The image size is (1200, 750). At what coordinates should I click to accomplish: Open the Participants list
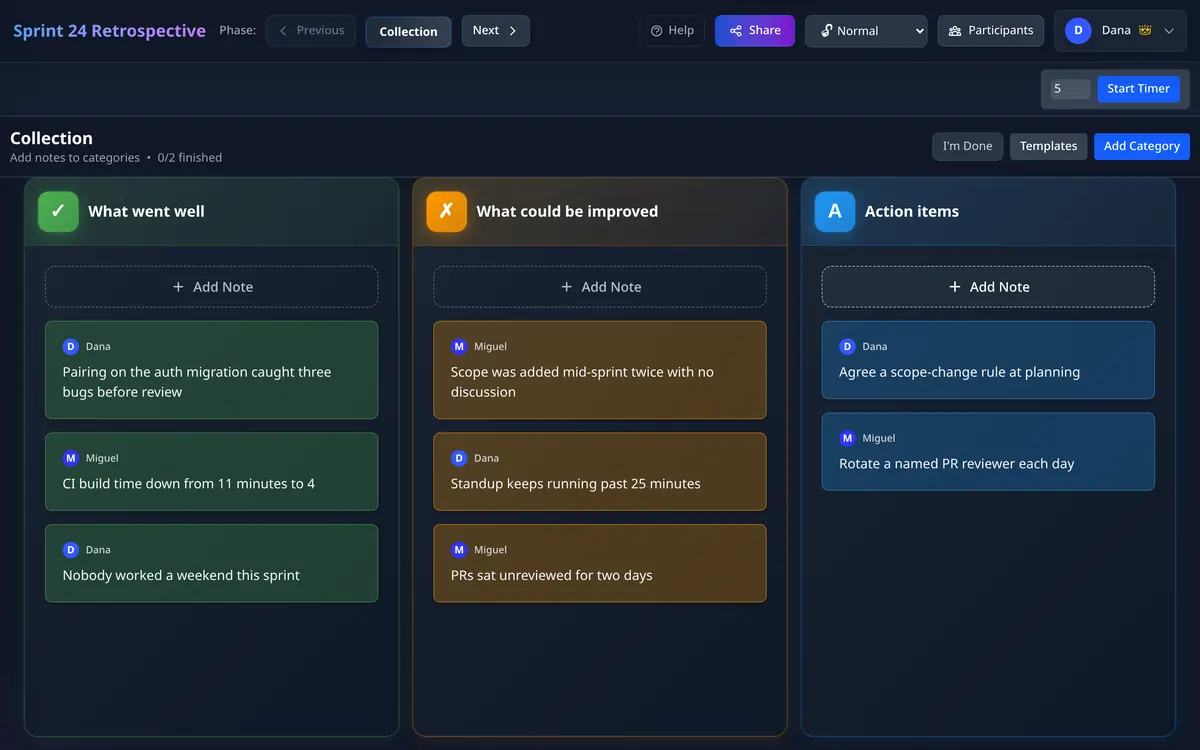click(991, 31)
